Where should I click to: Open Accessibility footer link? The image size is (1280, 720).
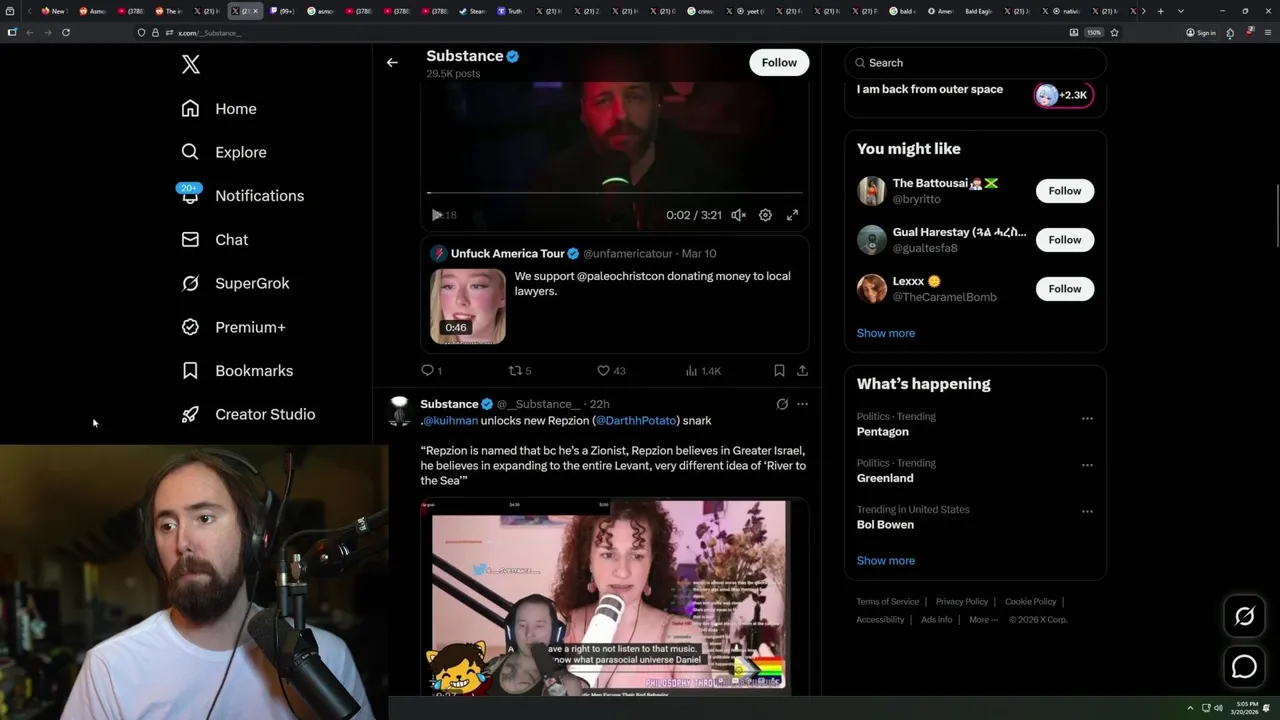(x=880, y=620)
